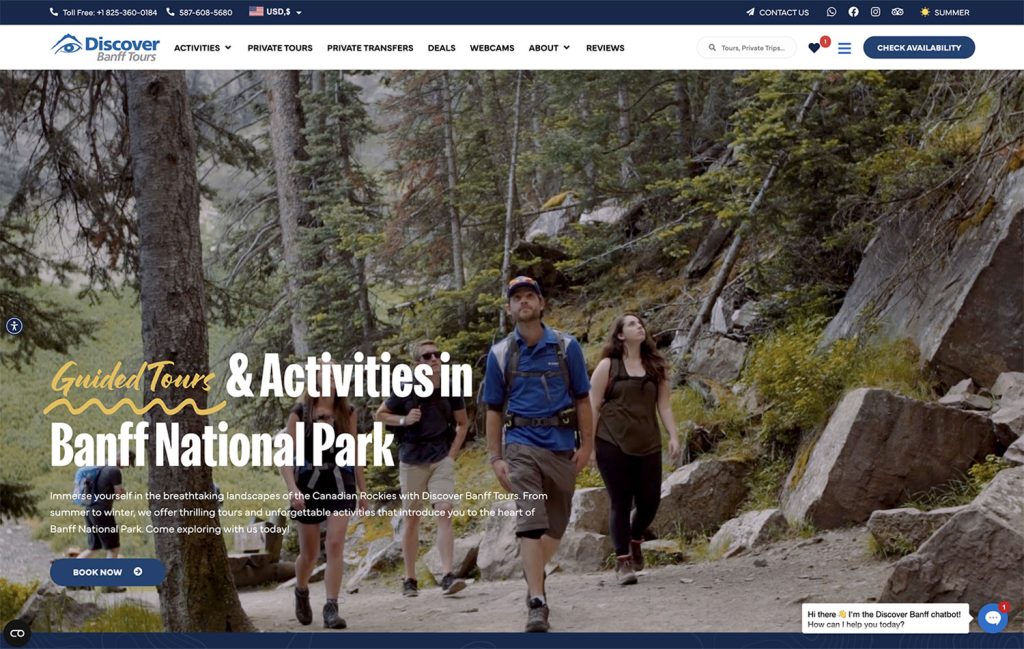Go to the Deals page
The image size is (1024, 649).
click(x=441, y=48)
